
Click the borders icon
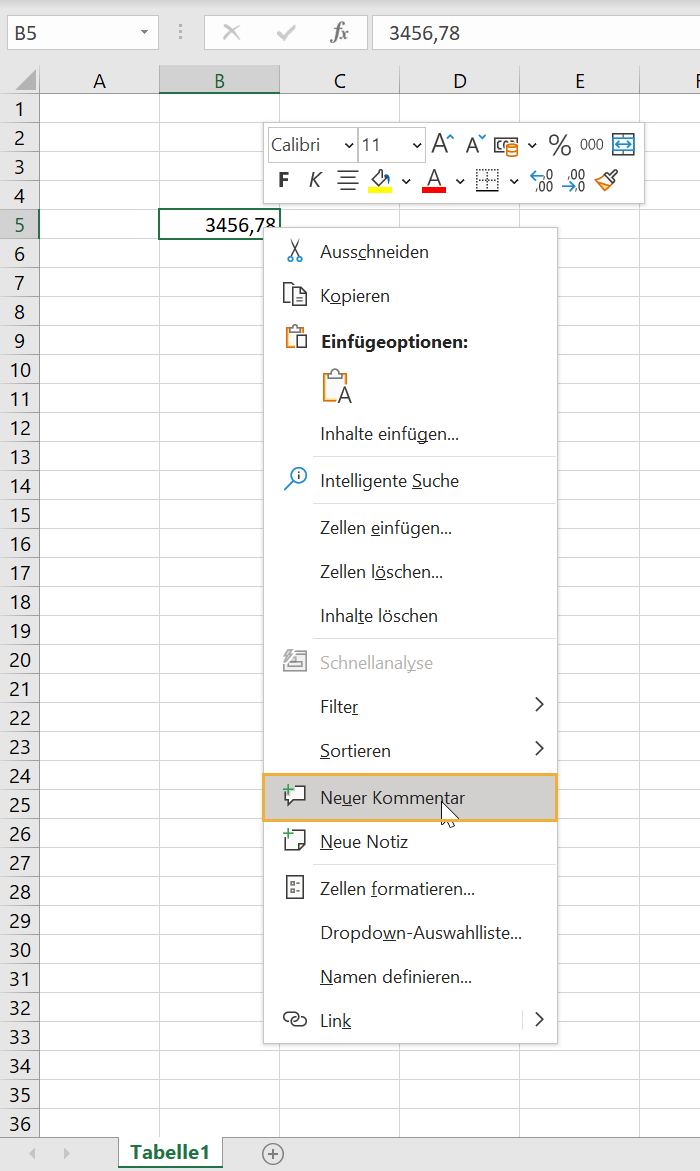point(487,180)
